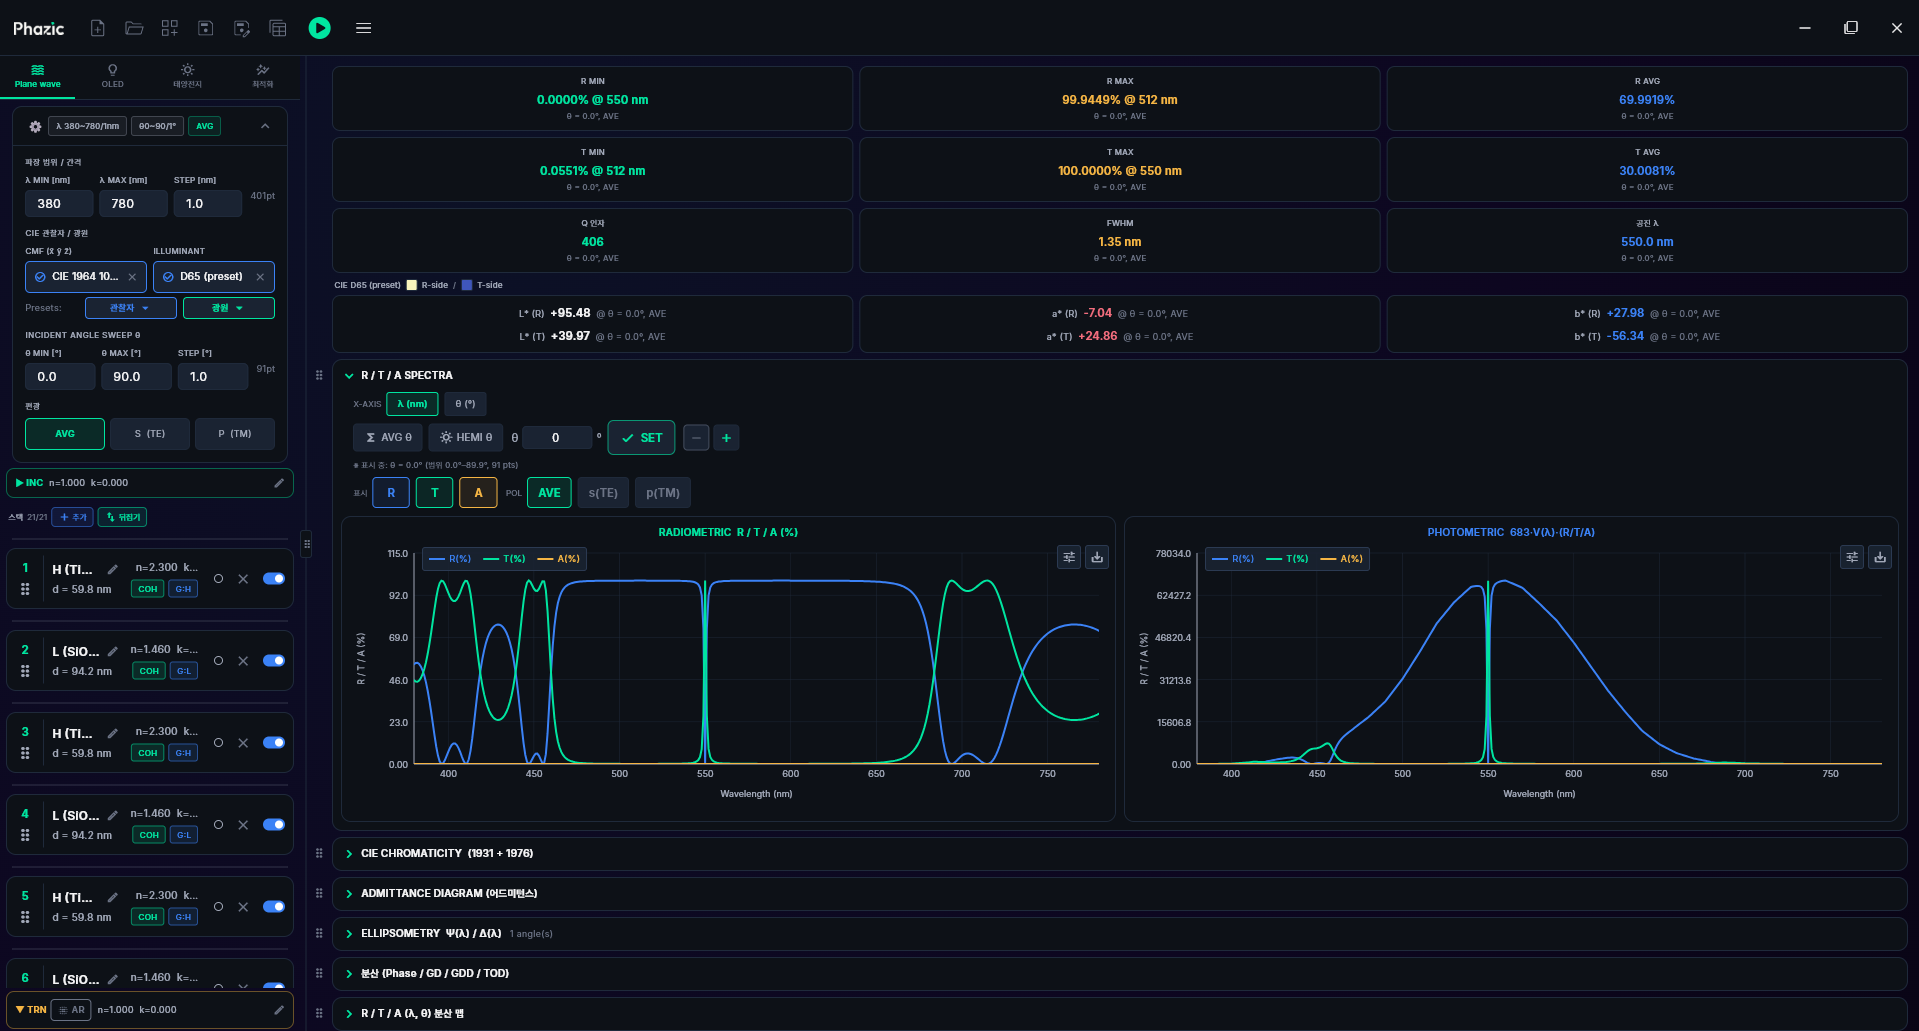Image resolution: width=1919 pixels, height=1031 pixels.
Task: Toggle layer 3 enable switch
Action: point(274,743)
